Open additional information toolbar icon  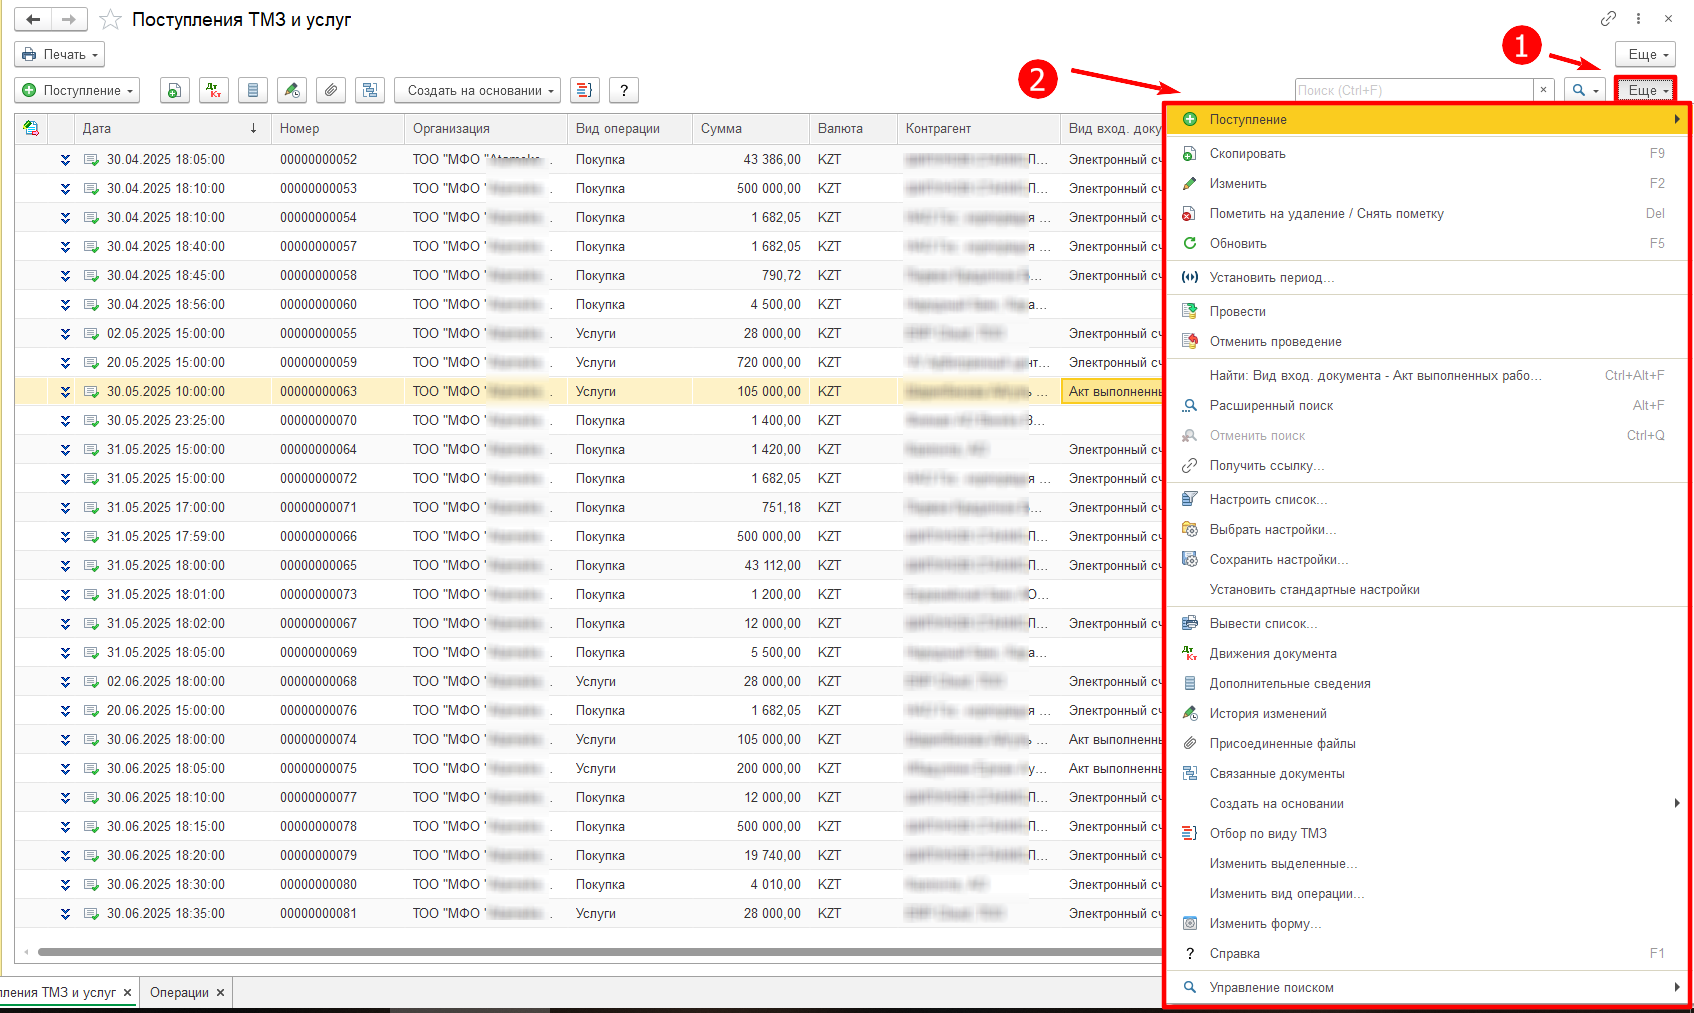click(x=253, y=90)
